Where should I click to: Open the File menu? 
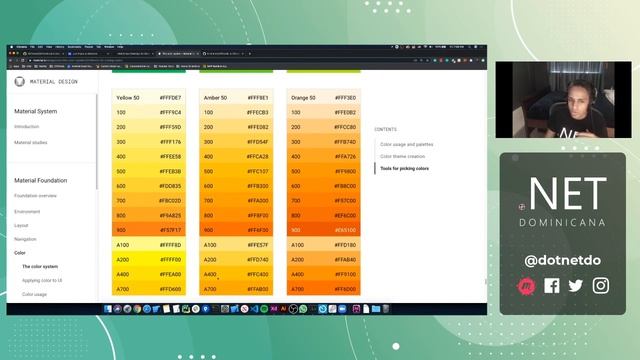32,47
